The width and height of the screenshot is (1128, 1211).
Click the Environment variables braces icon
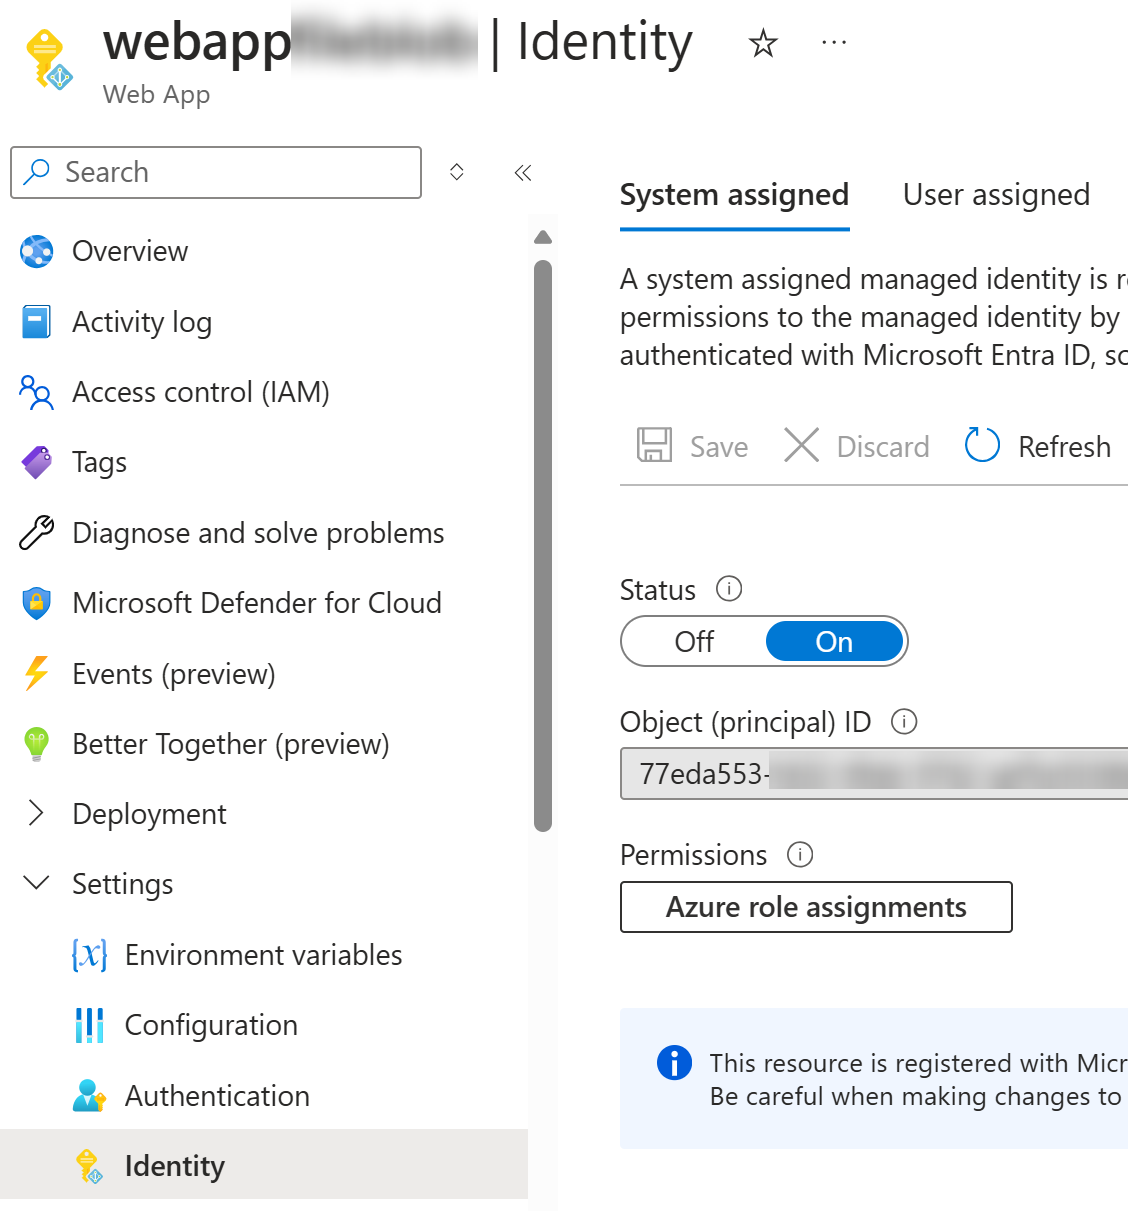[x=89, y=955]
